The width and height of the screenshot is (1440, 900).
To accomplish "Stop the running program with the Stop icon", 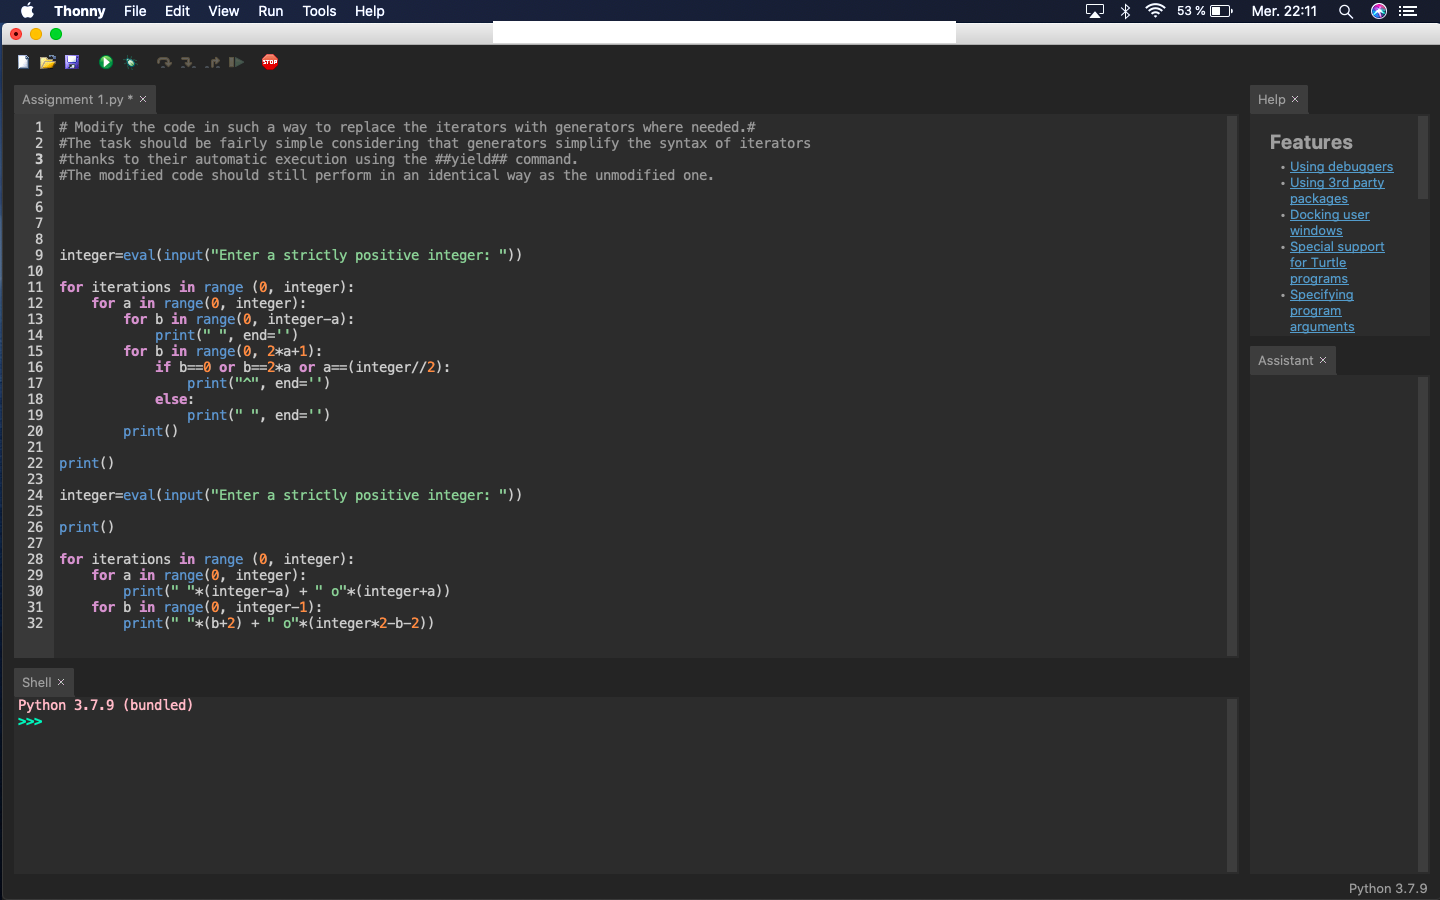I will pos(269,62).
